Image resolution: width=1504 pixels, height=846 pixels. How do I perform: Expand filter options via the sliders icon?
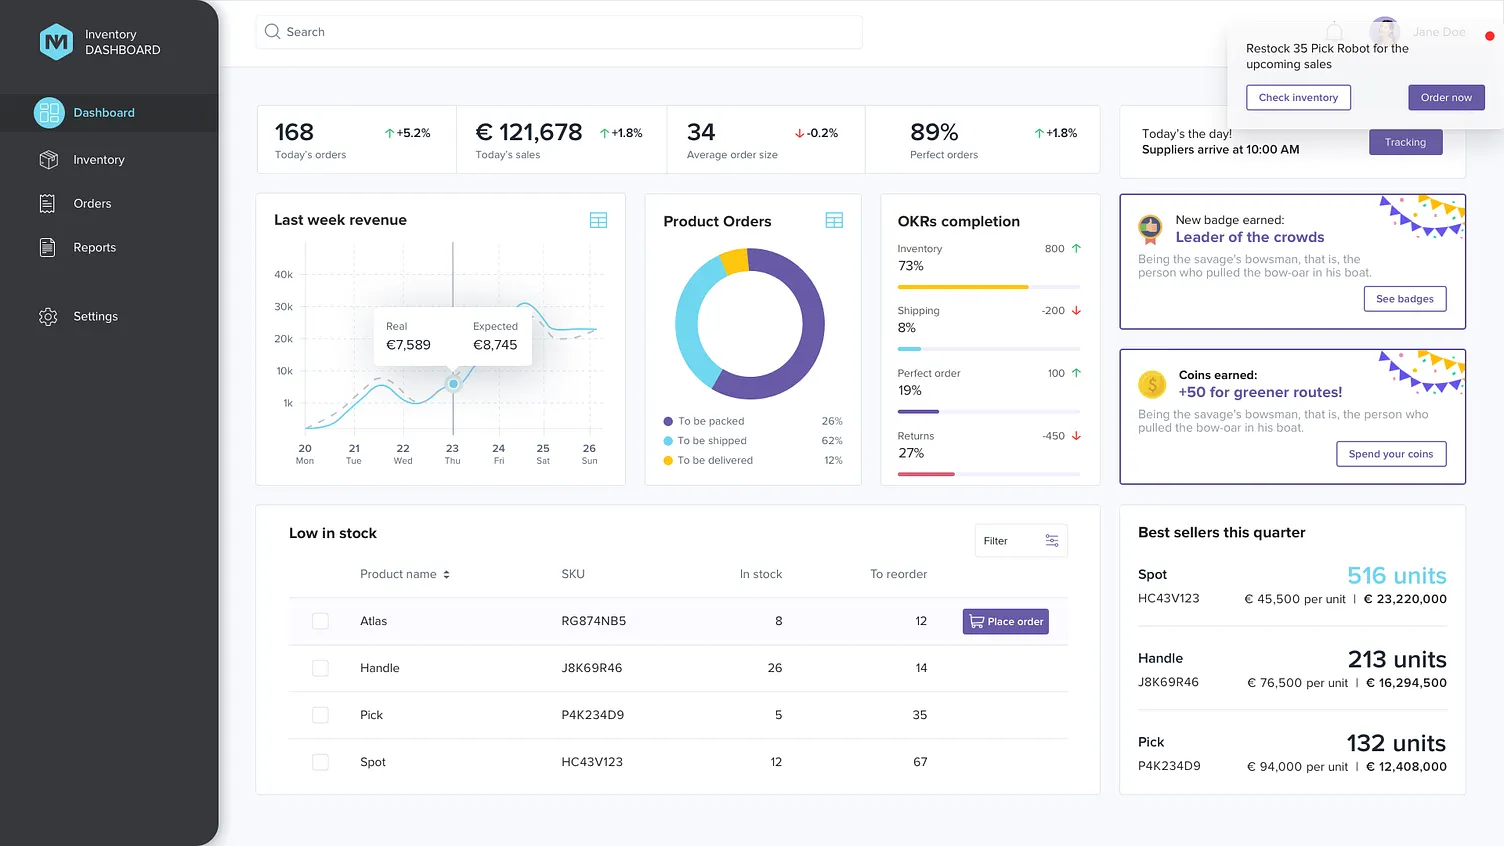tap(1050, 540)
